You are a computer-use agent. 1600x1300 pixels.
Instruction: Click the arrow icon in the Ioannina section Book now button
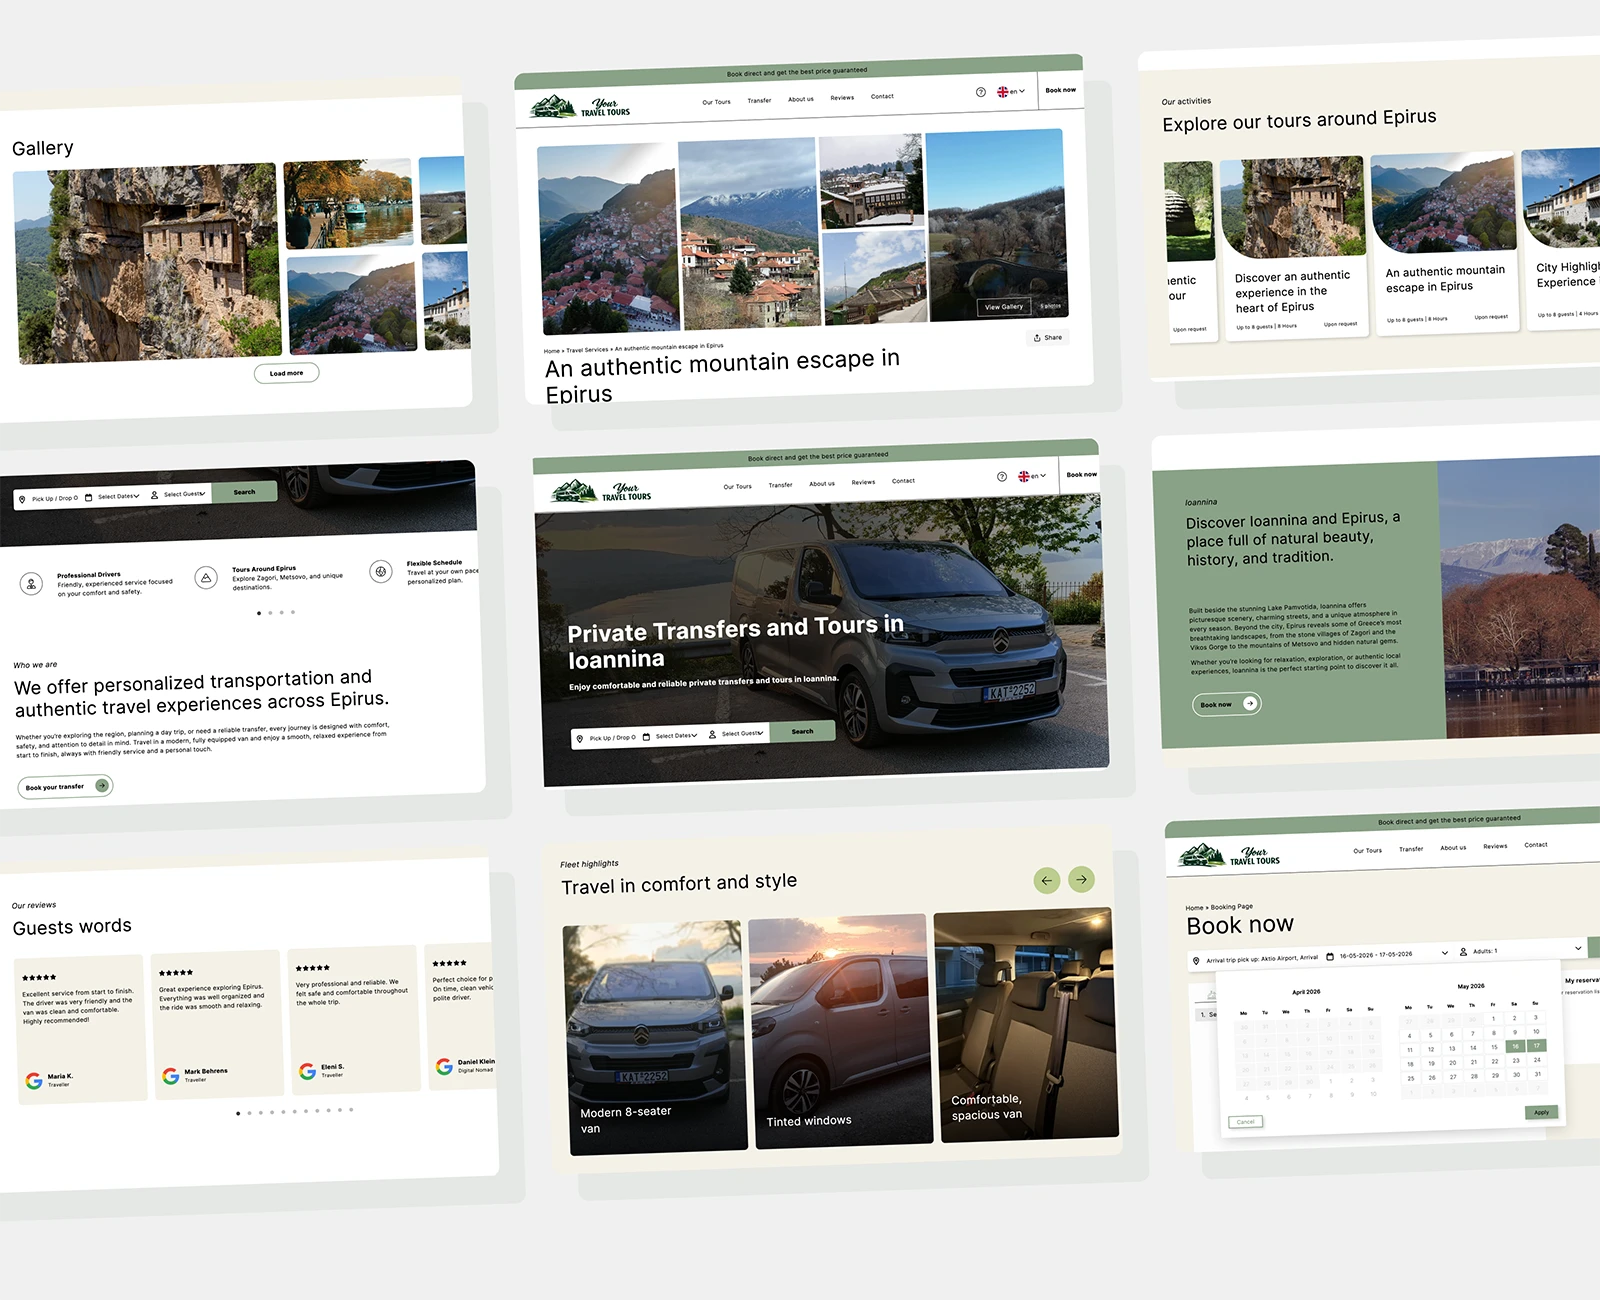coord(1250,703)
